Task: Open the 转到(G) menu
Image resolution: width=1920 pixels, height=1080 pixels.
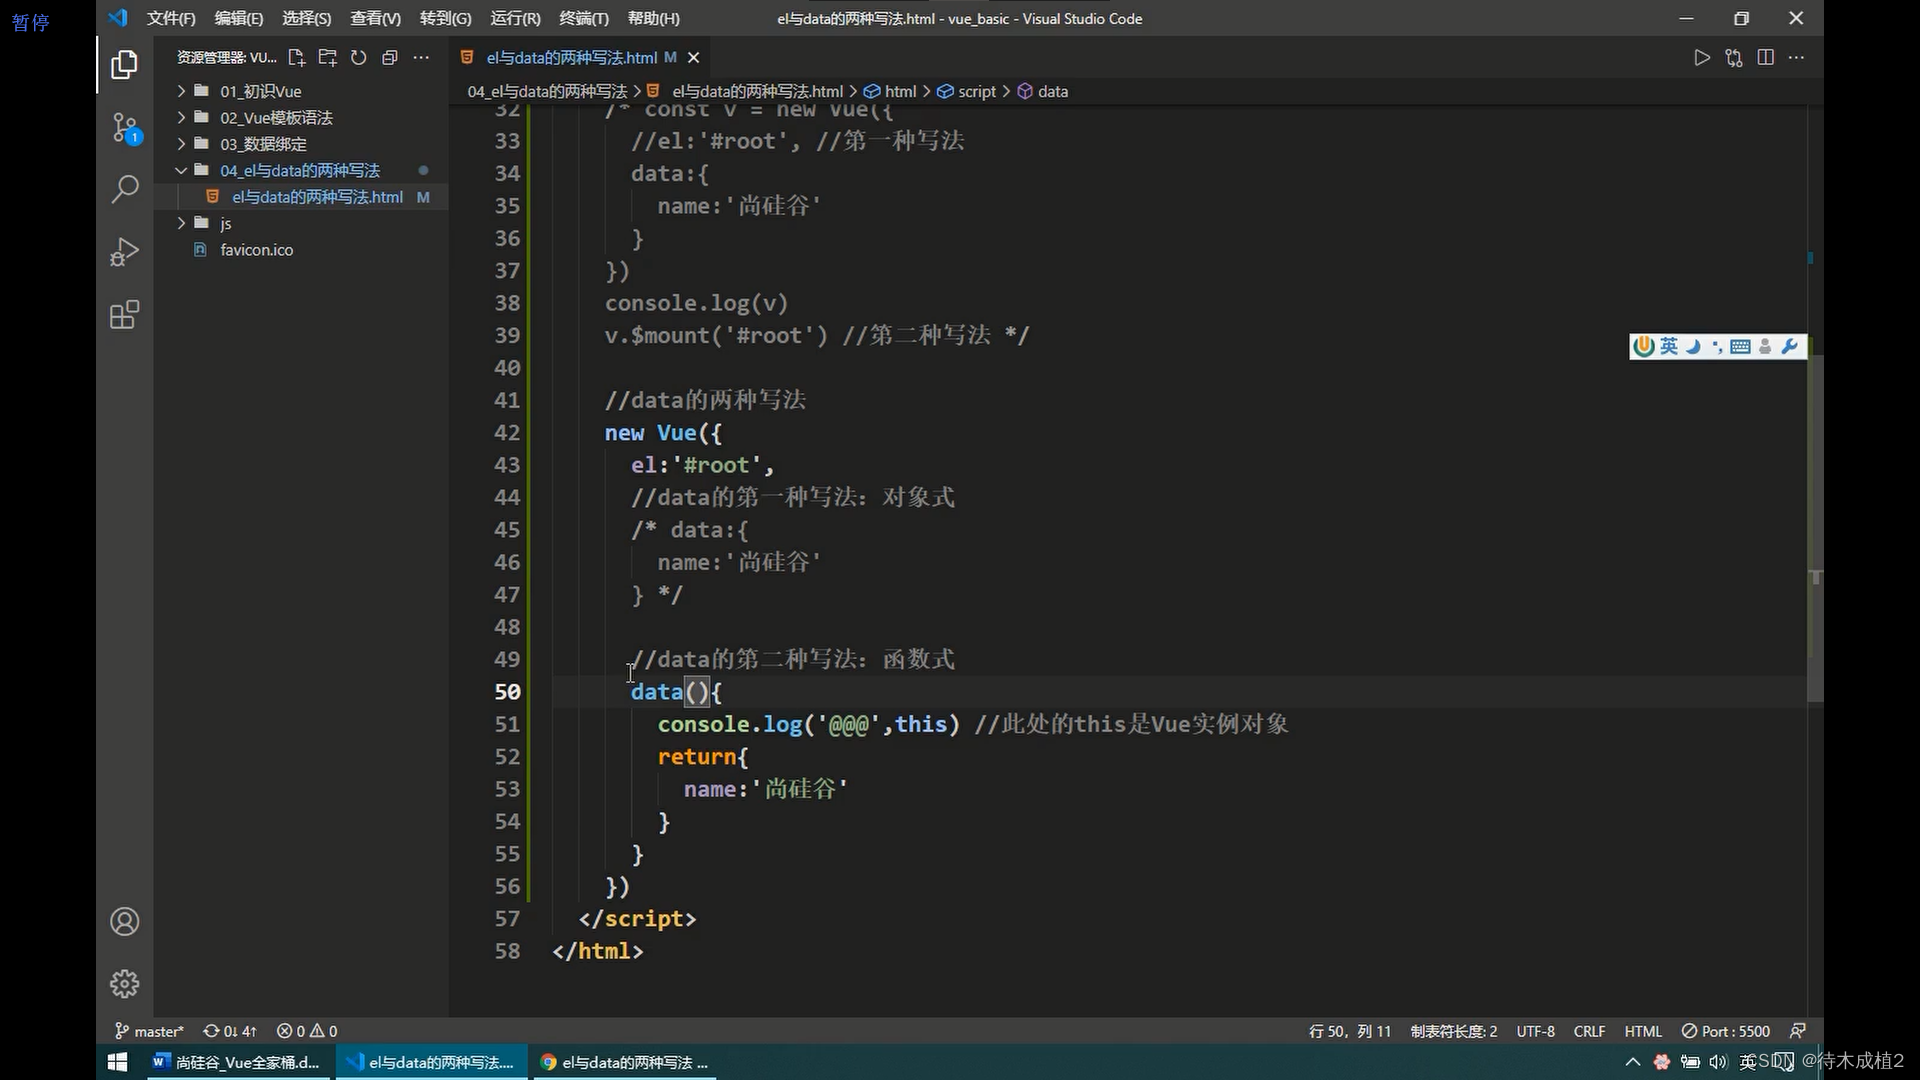Action: coord(445,18)
